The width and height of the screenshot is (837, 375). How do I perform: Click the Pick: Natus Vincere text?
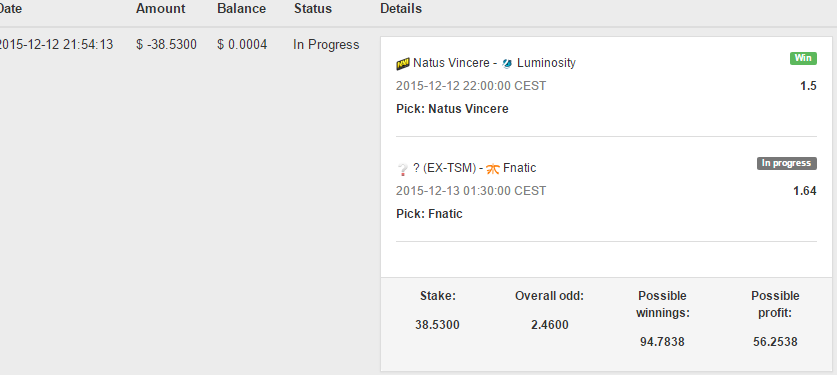pos(452,109)
